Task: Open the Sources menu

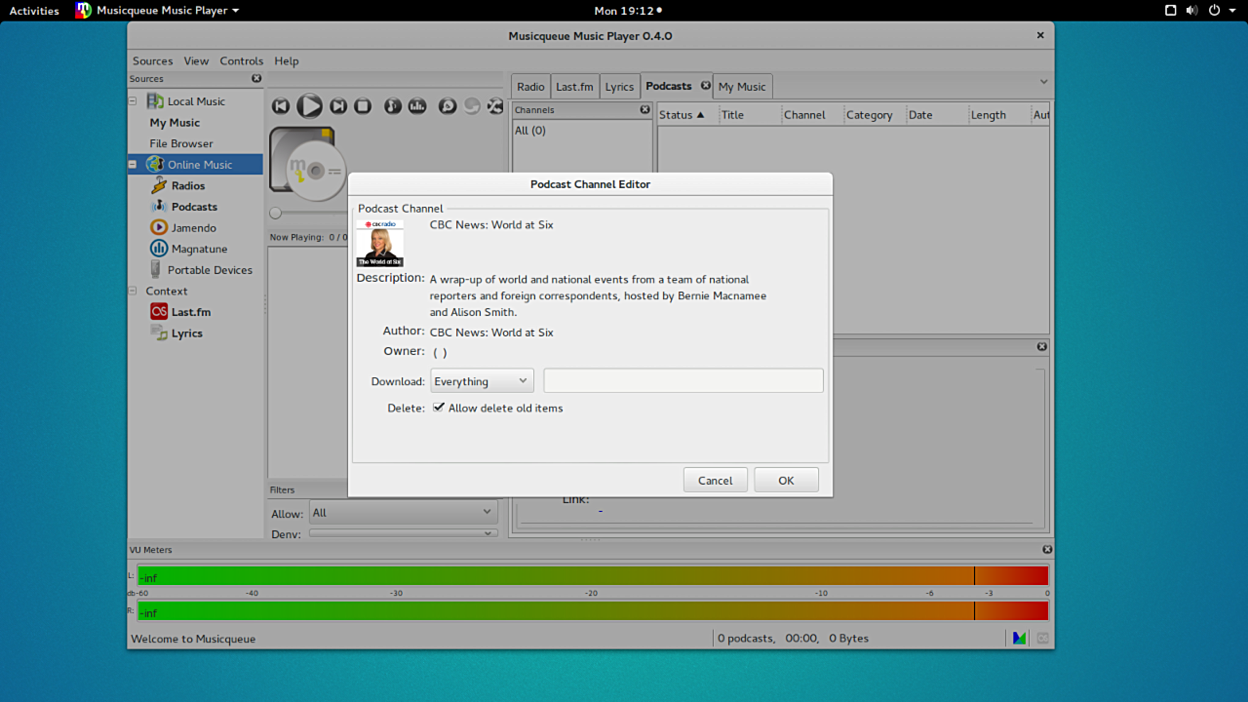Action: (153, 61)
